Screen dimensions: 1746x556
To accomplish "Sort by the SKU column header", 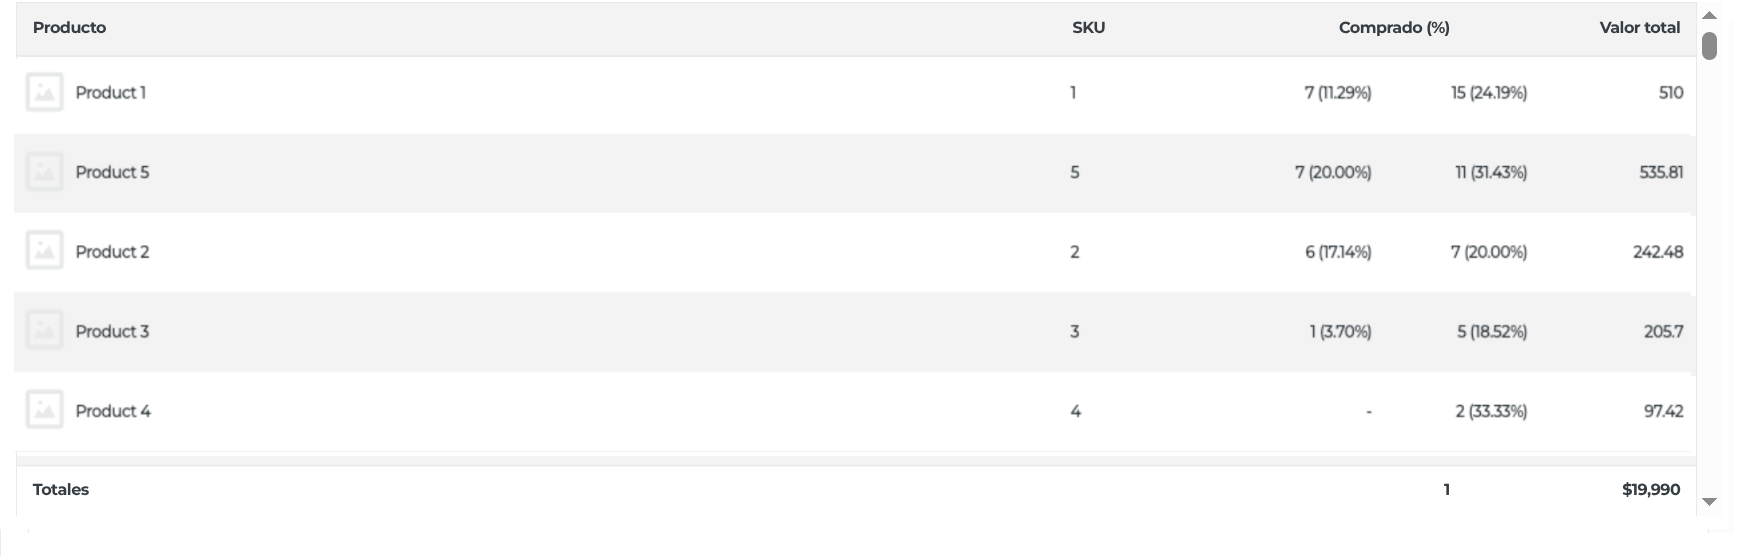I will 1088,27.
